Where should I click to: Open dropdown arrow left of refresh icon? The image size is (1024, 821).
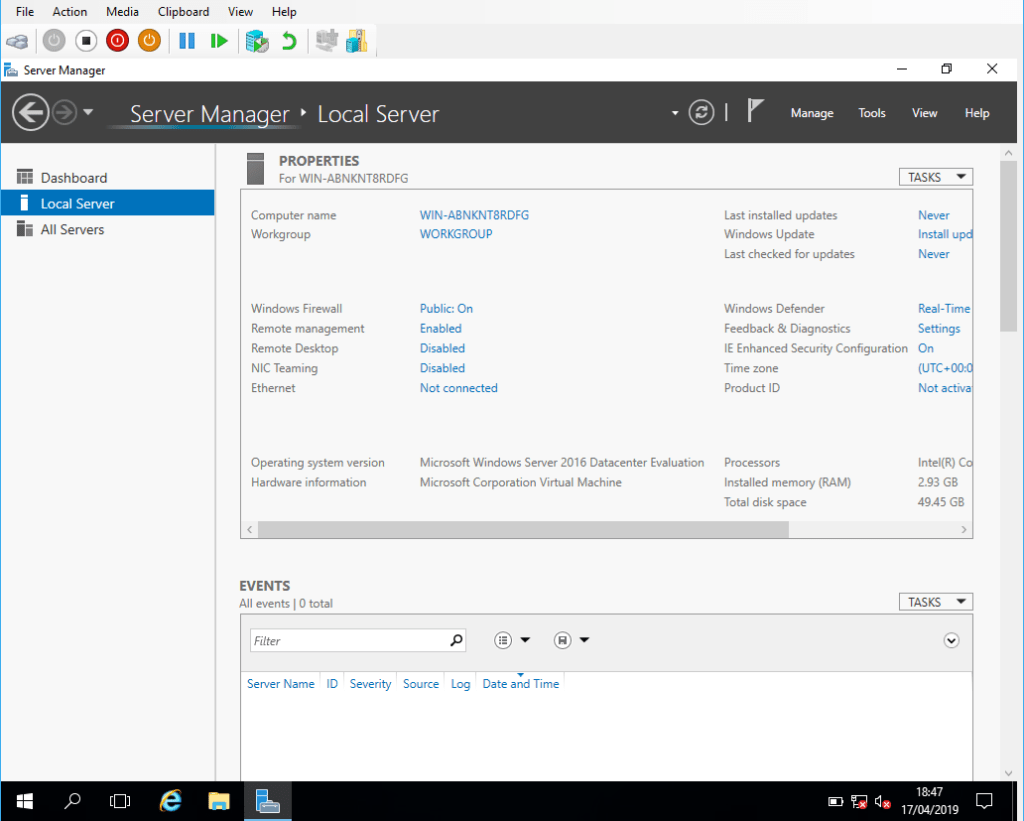tap(675, 113)
